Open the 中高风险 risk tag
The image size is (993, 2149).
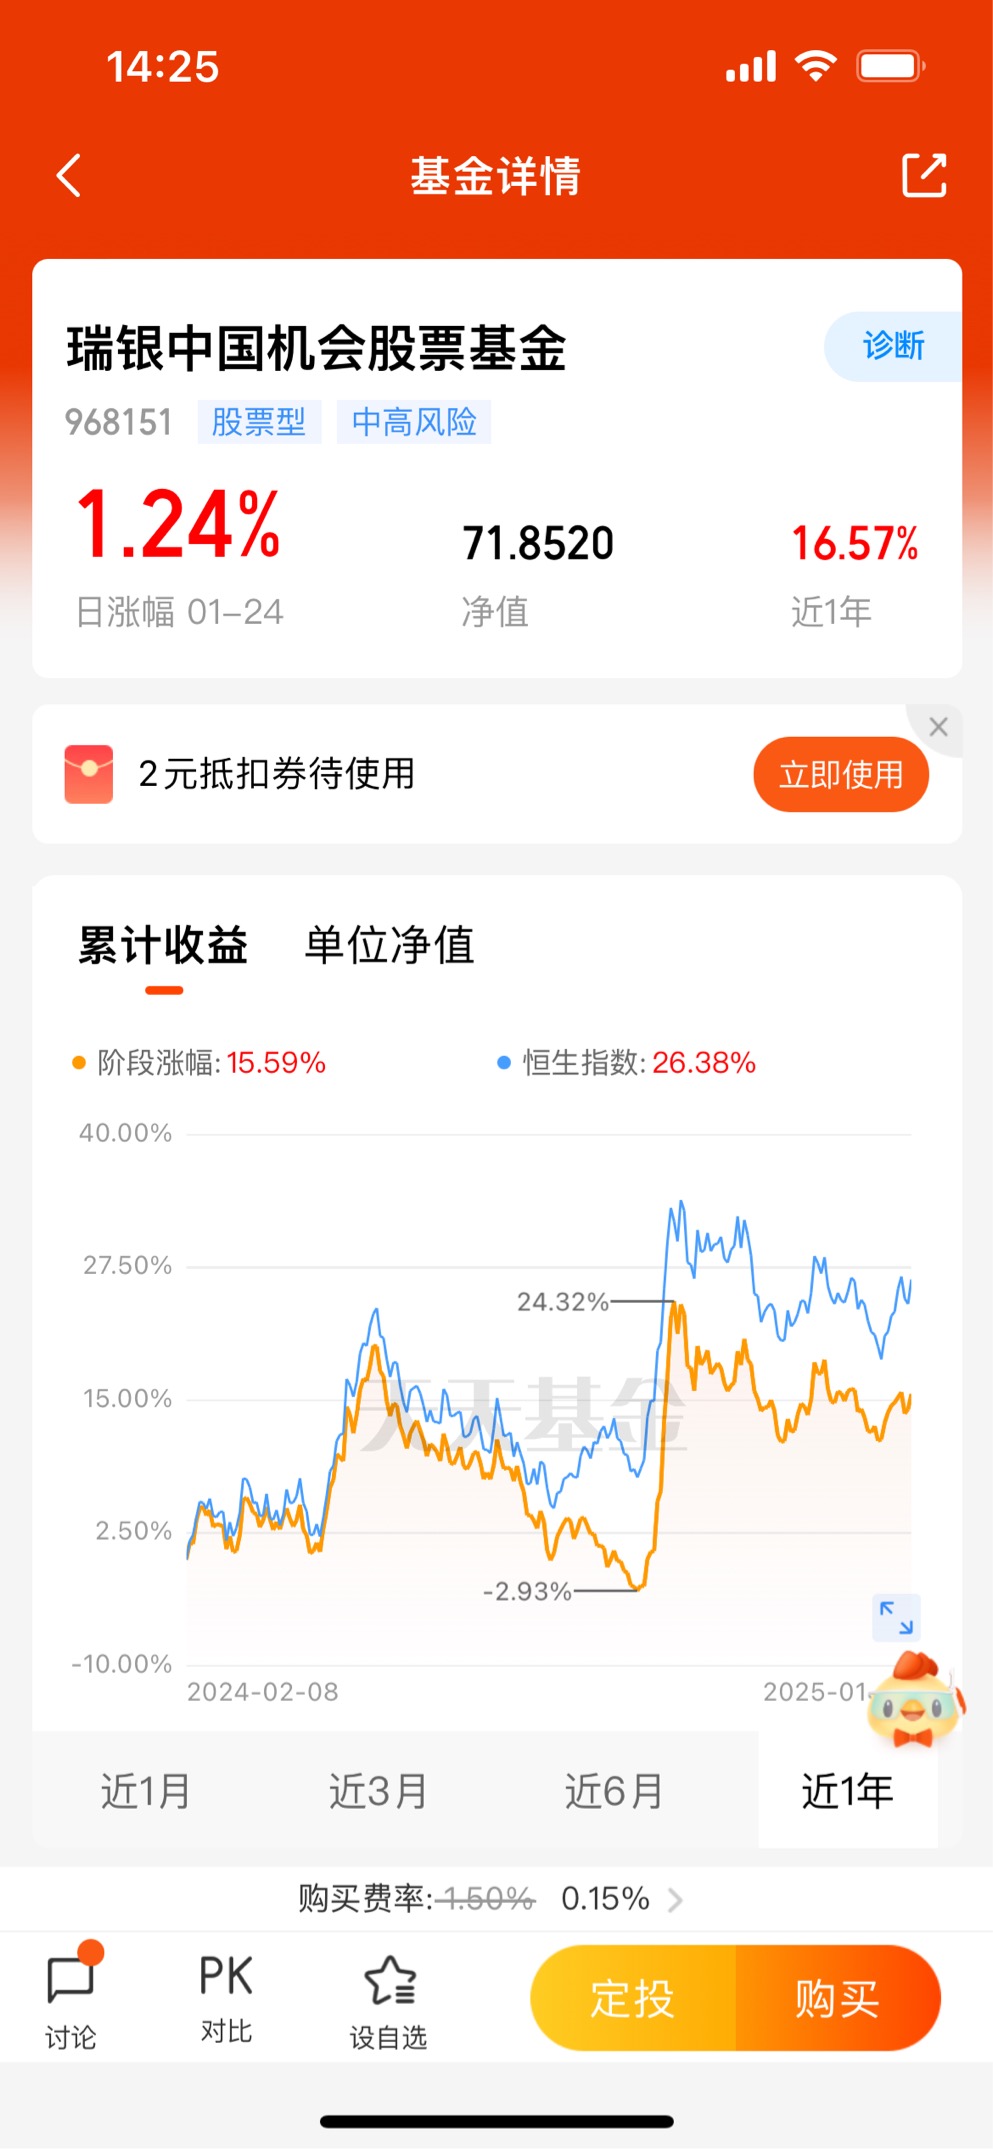point(414,422)
